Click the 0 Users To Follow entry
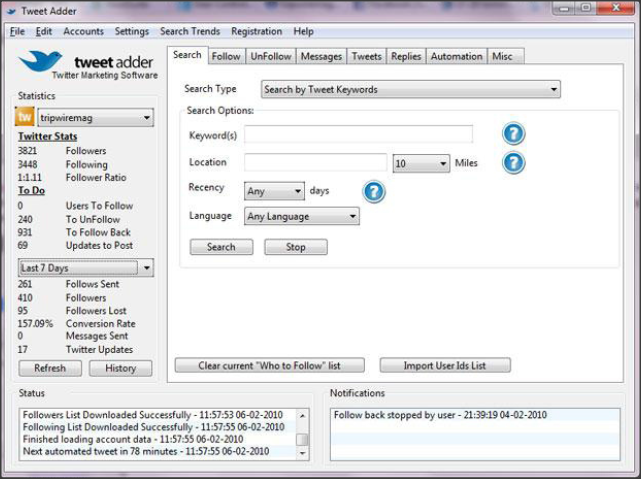 click(x=76, y=206)
